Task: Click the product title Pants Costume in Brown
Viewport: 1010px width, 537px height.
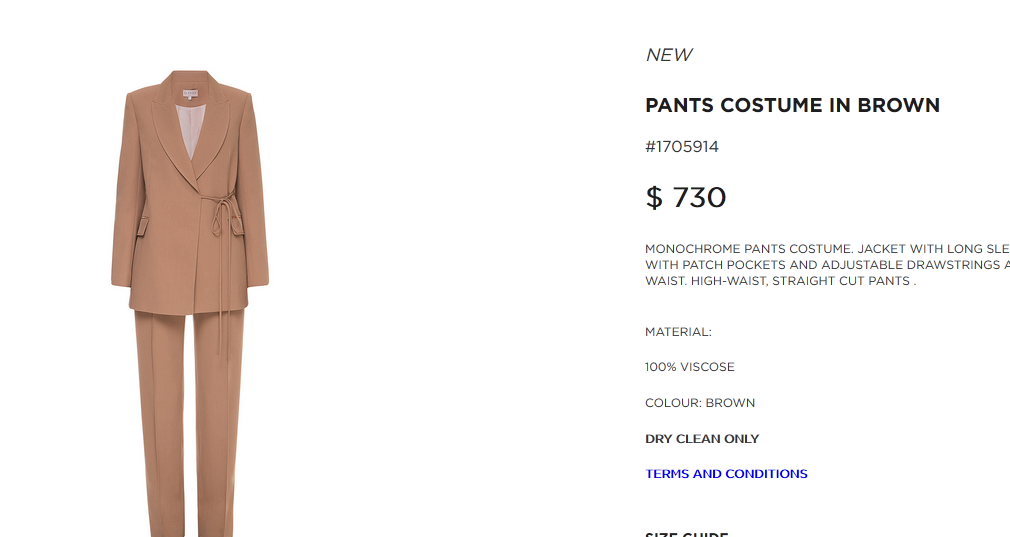Action: tap(792, 105)
